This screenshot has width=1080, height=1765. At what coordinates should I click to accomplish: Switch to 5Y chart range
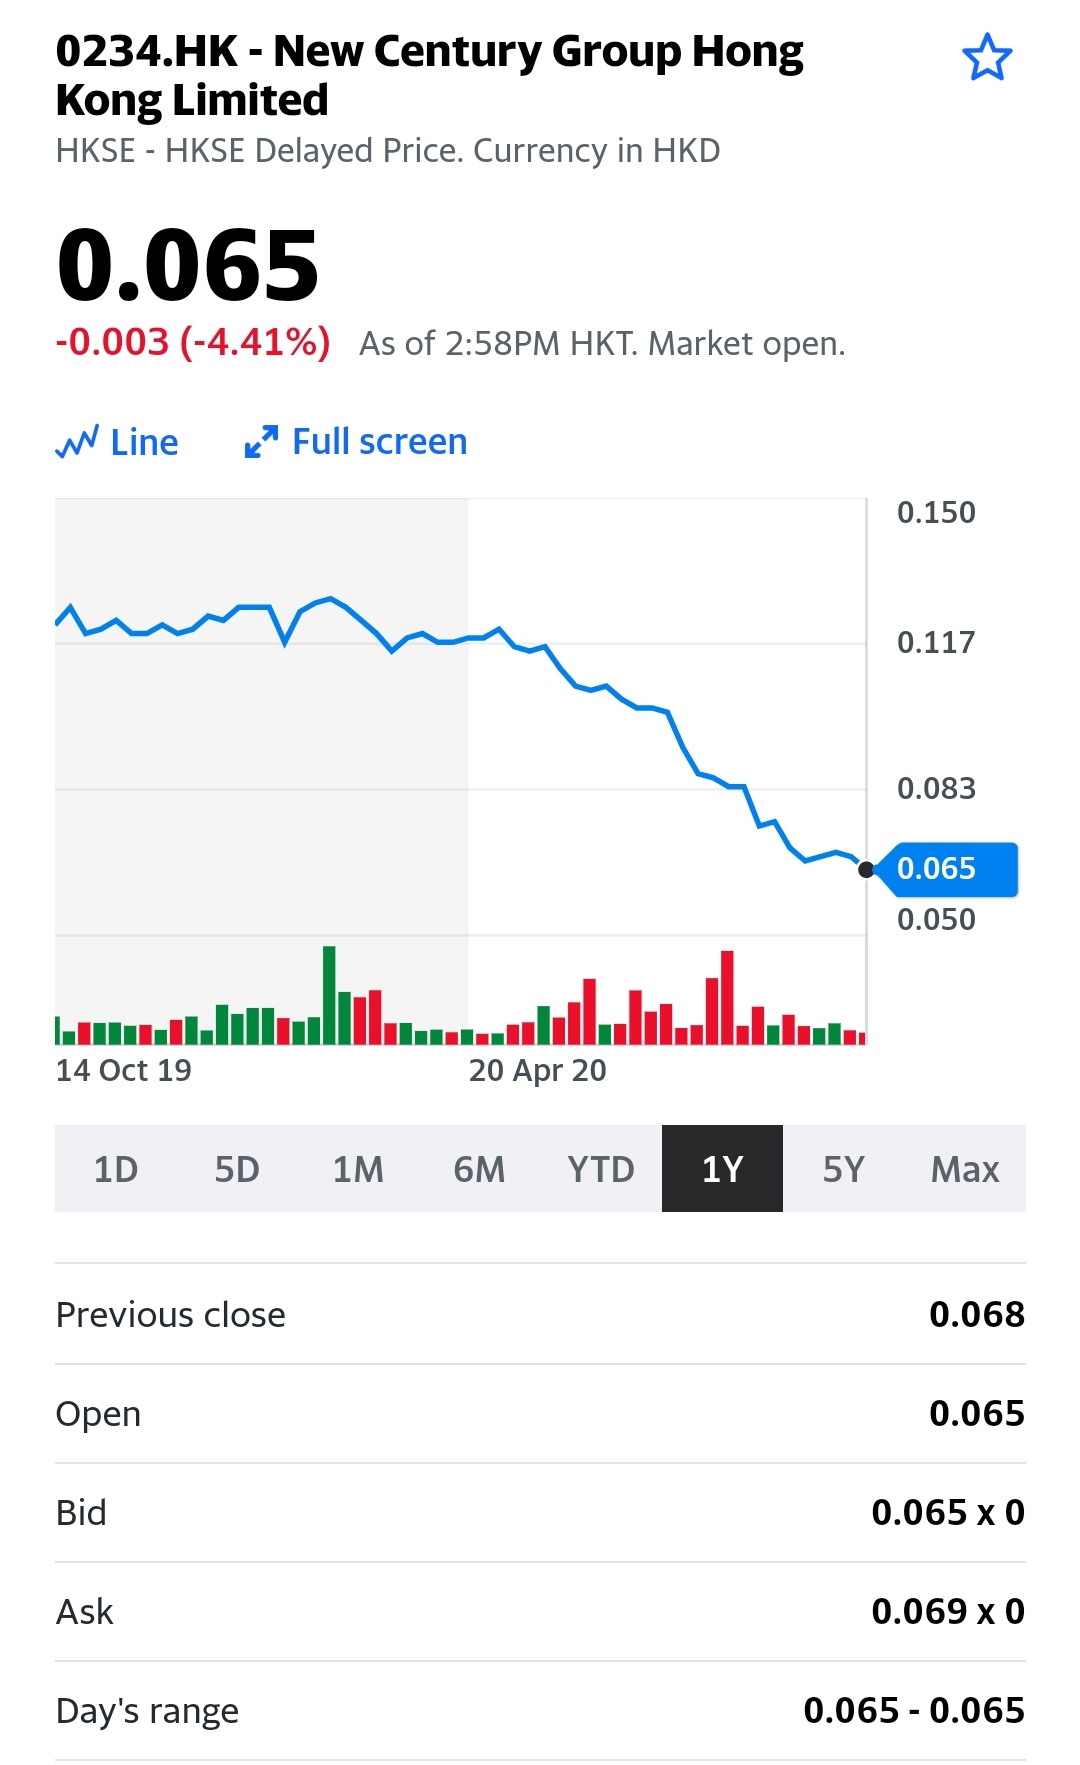pos(843,1169)
